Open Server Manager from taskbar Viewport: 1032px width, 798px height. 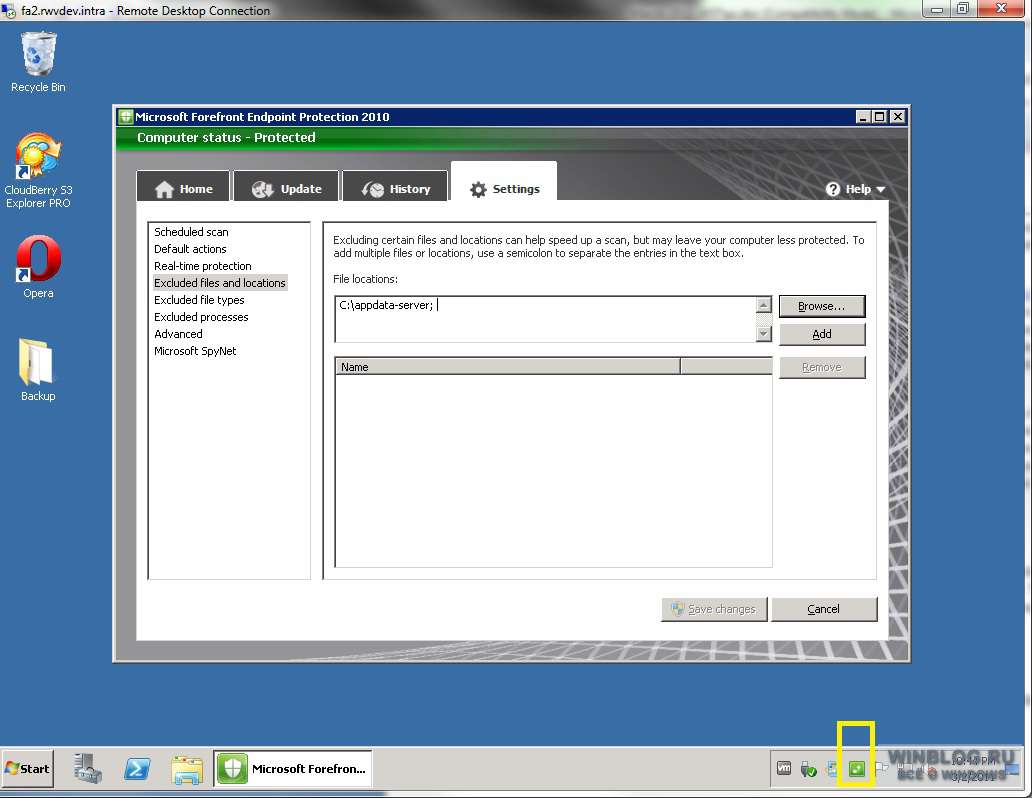[88, 768]
